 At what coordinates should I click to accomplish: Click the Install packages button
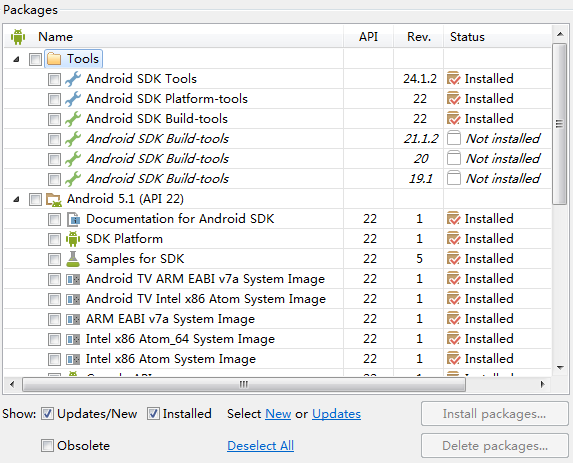coord(495,414)
